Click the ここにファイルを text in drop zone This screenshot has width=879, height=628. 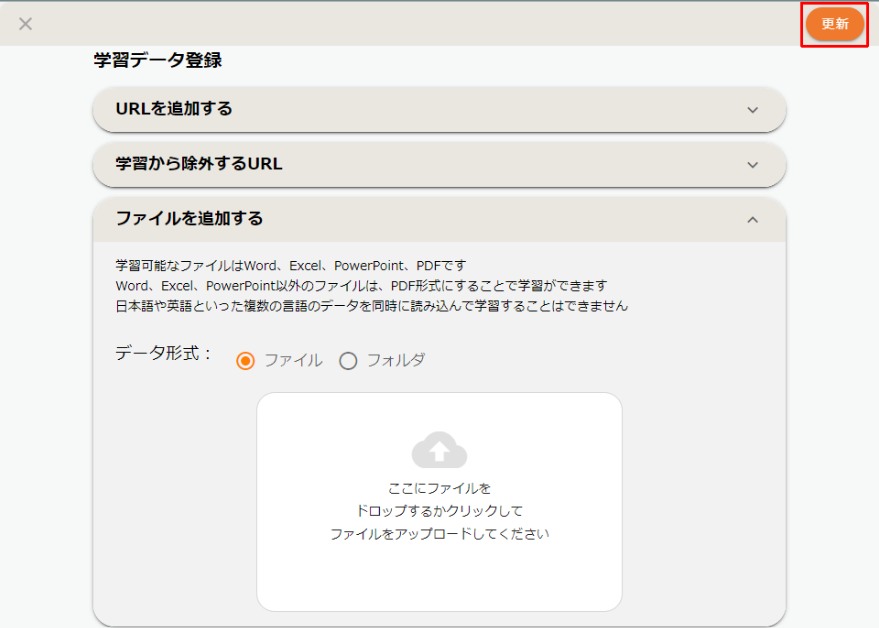[x=439, y=489]
